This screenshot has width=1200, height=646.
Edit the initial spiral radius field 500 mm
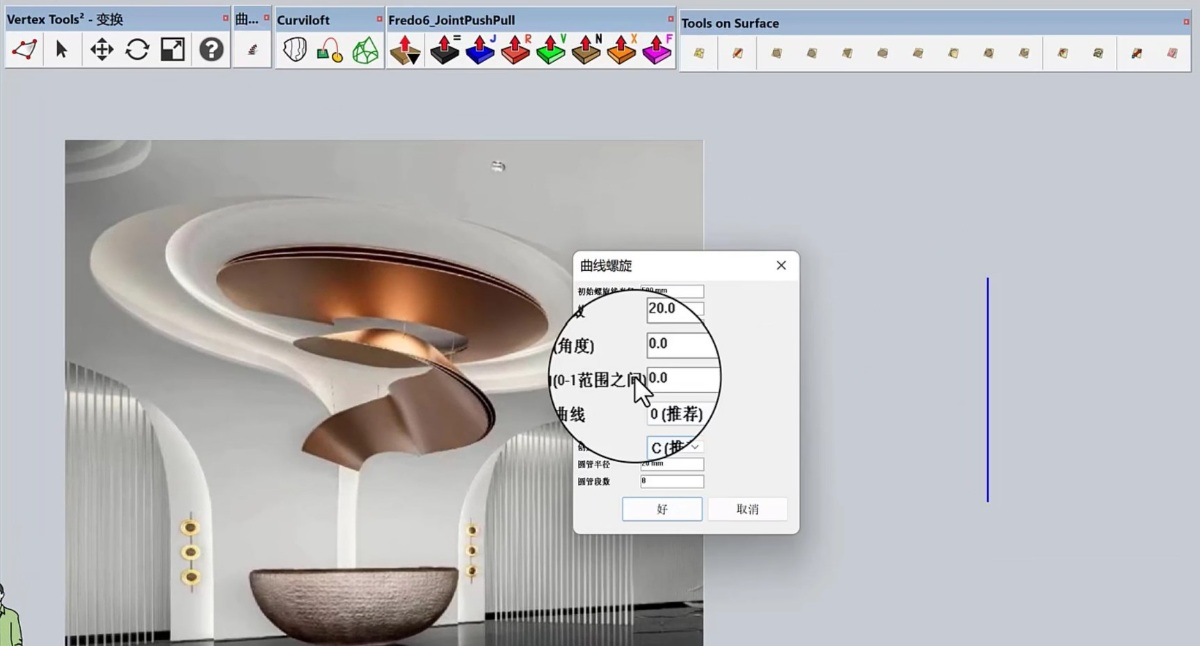pyautogui.click(x=672, y=292)
